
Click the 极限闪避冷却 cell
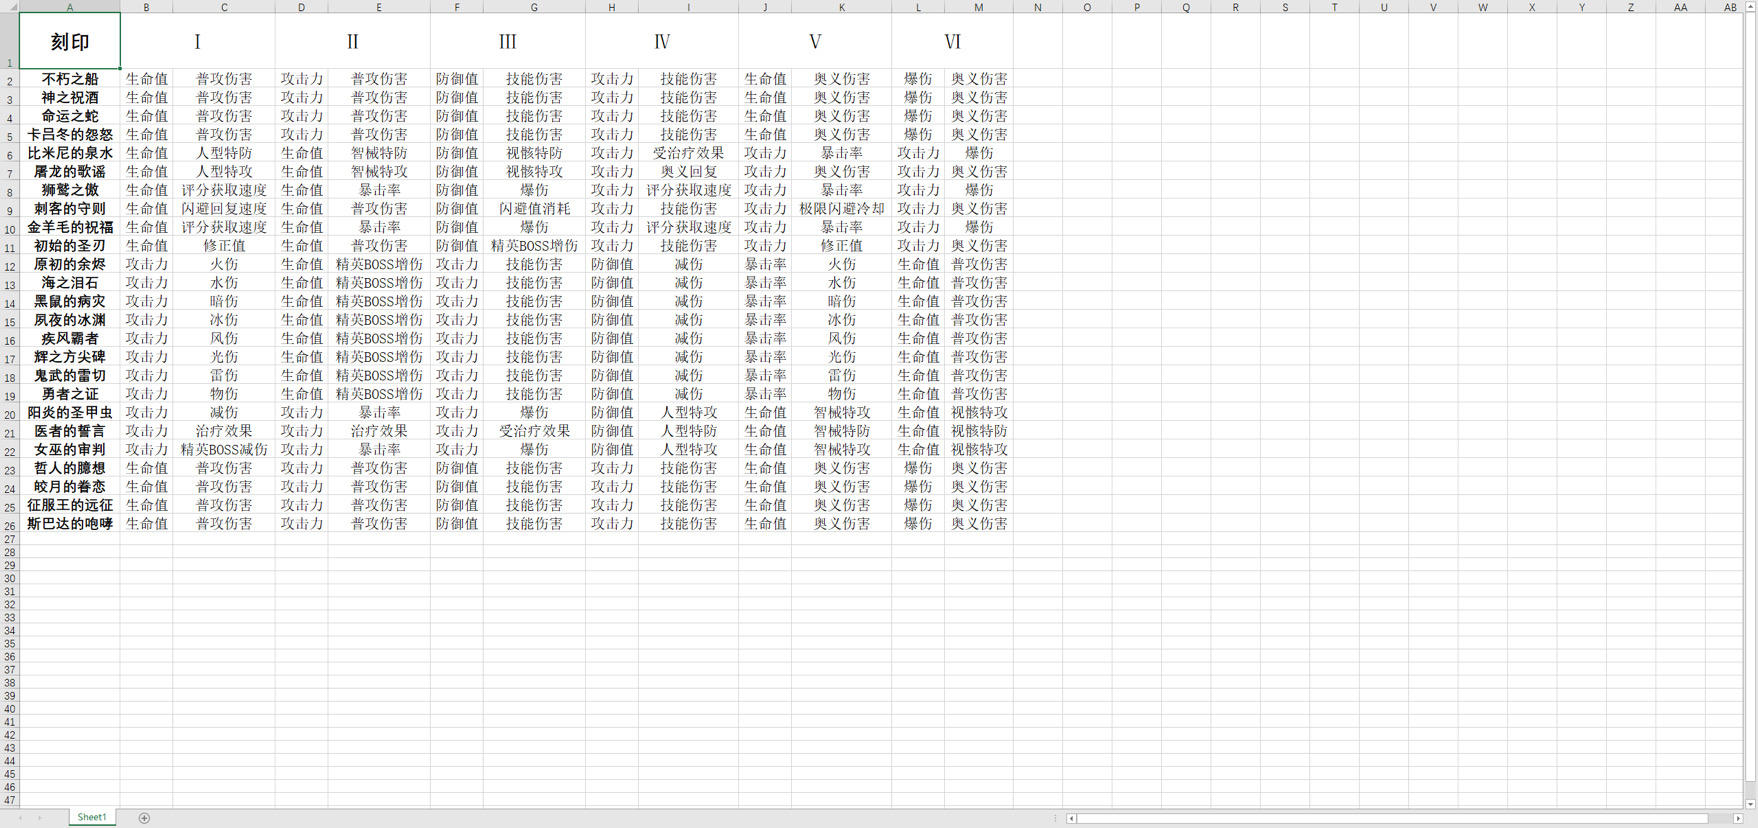point(842,208)
